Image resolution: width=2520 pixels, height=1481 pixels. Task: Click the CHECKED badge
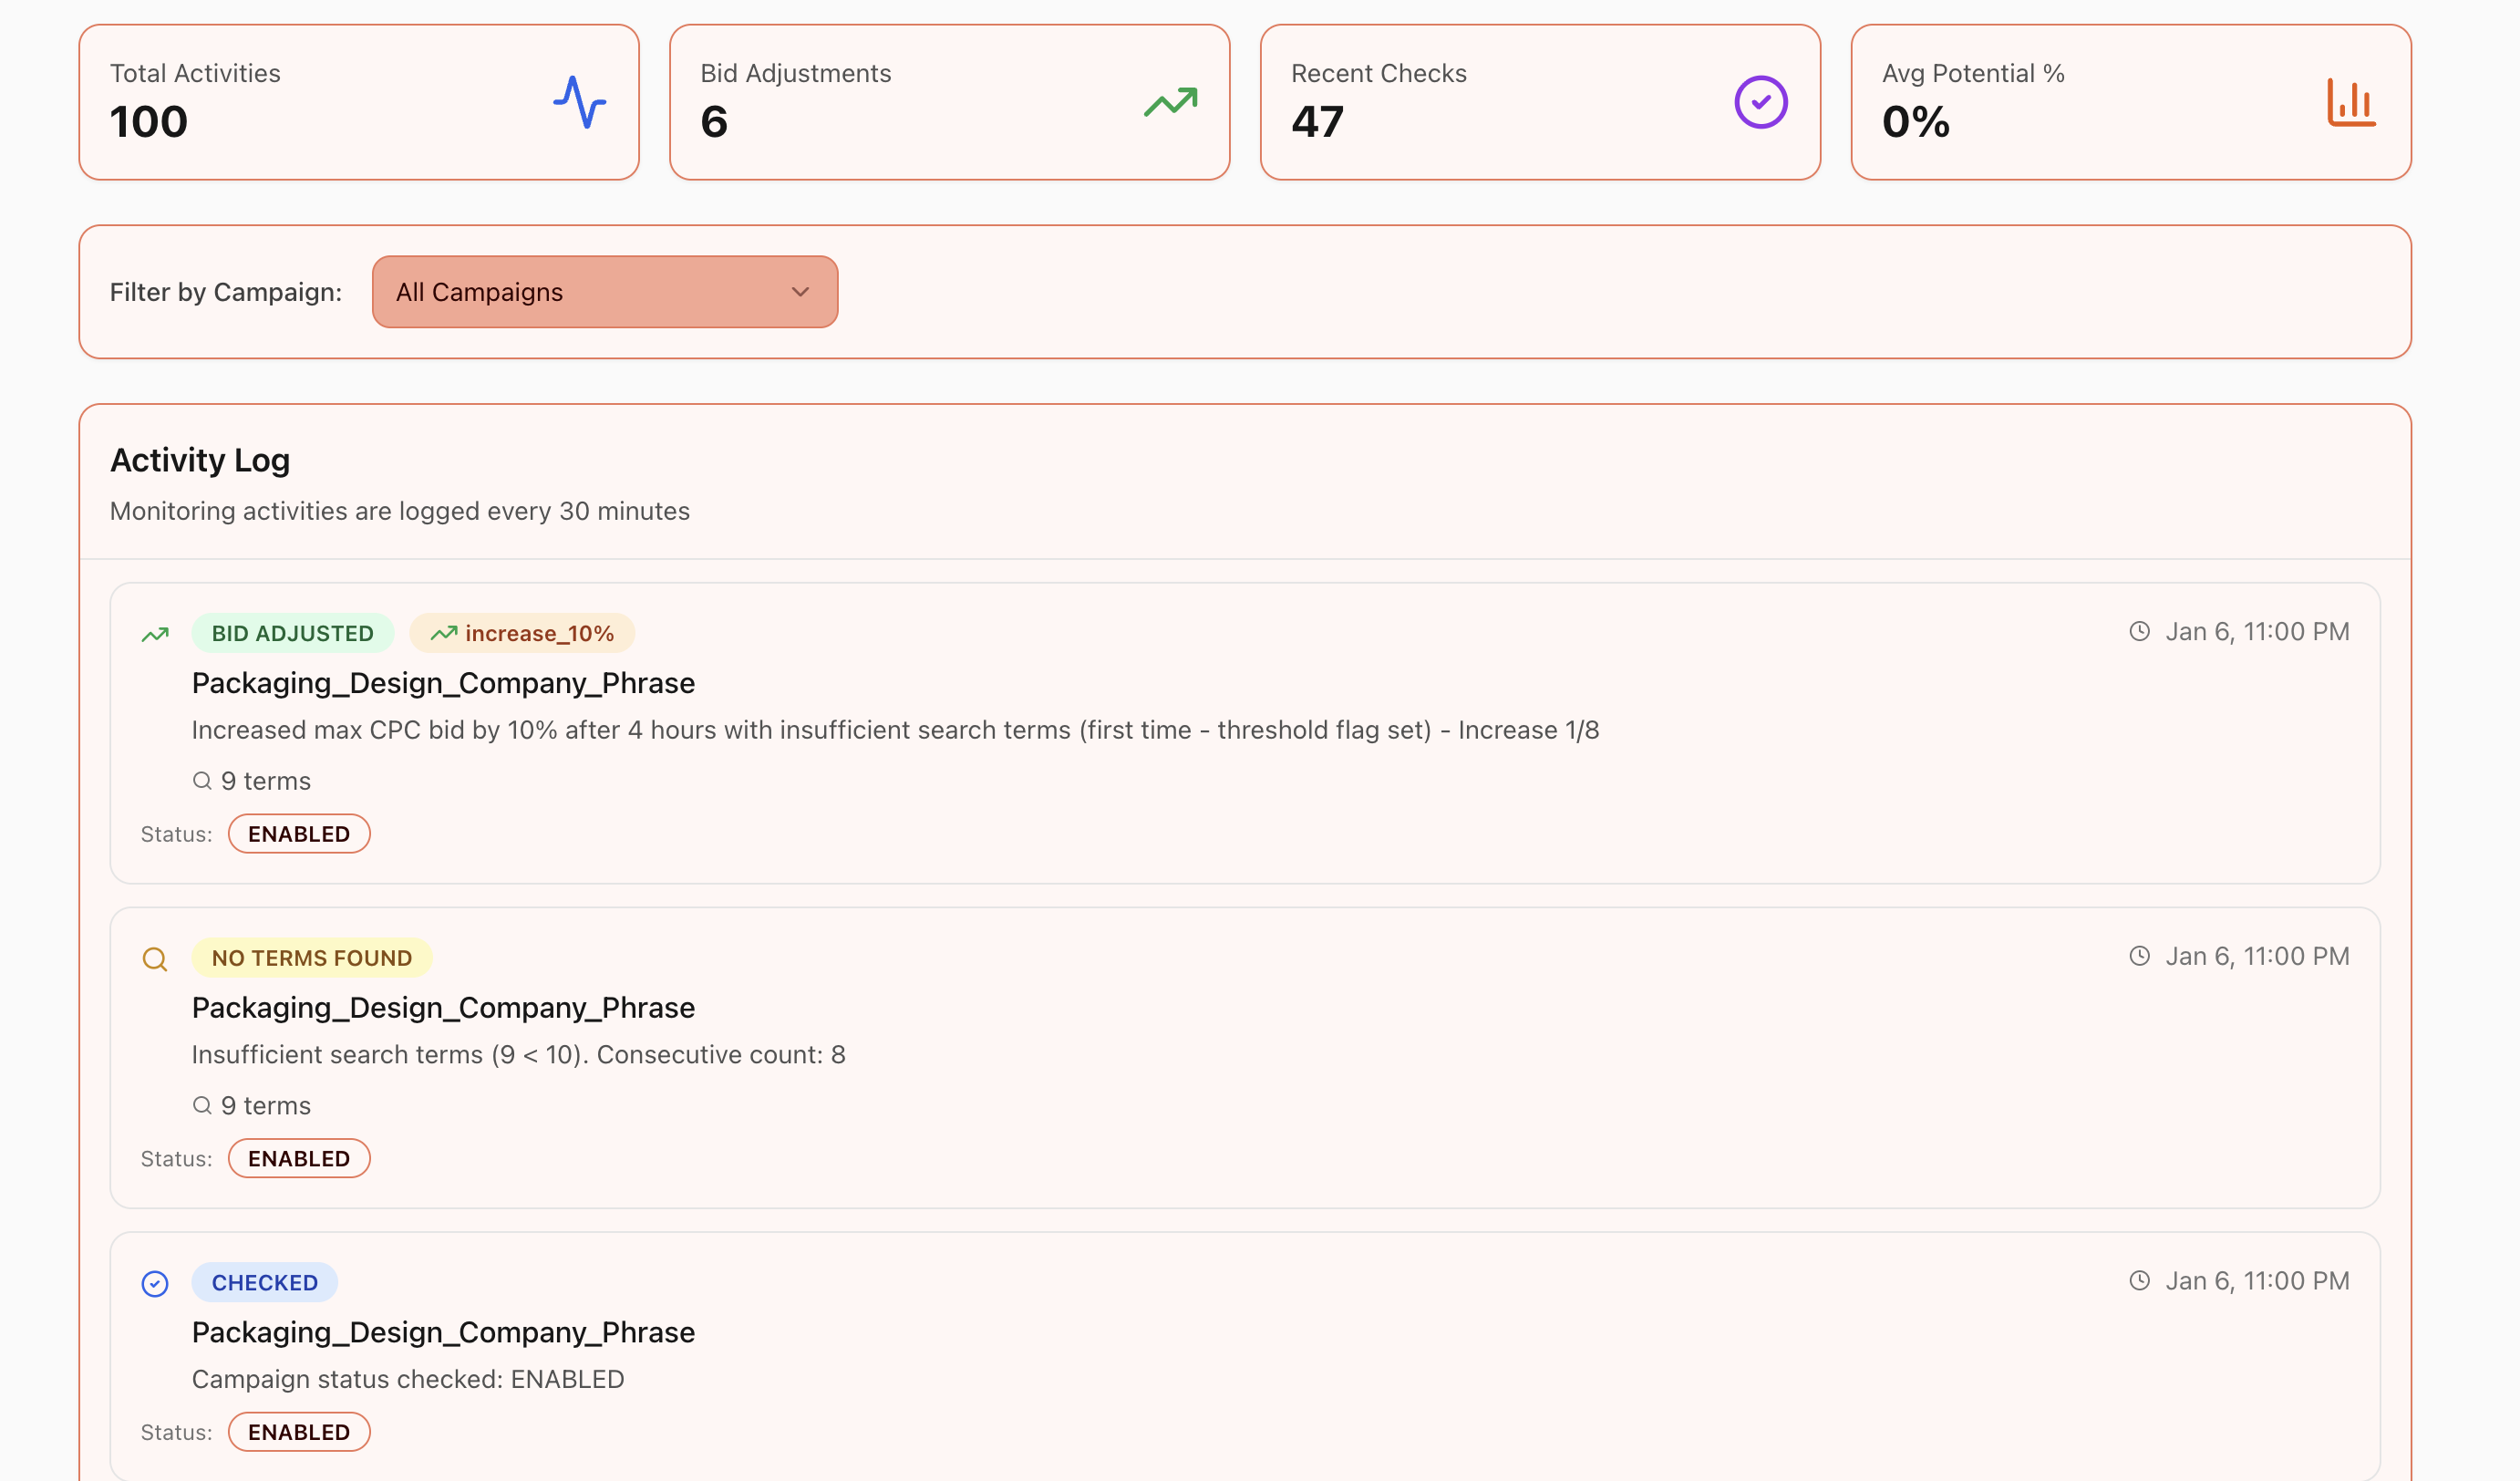[264, 1282]
